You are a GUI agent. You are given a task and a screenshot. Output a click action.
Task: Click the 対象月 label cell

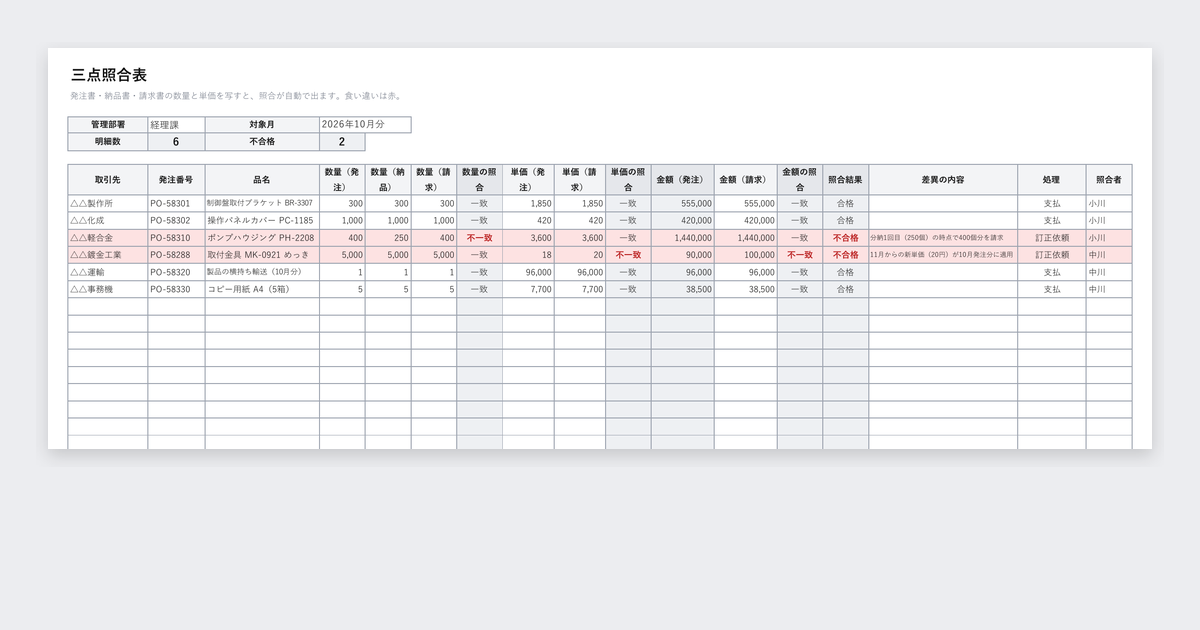[262, 125]
